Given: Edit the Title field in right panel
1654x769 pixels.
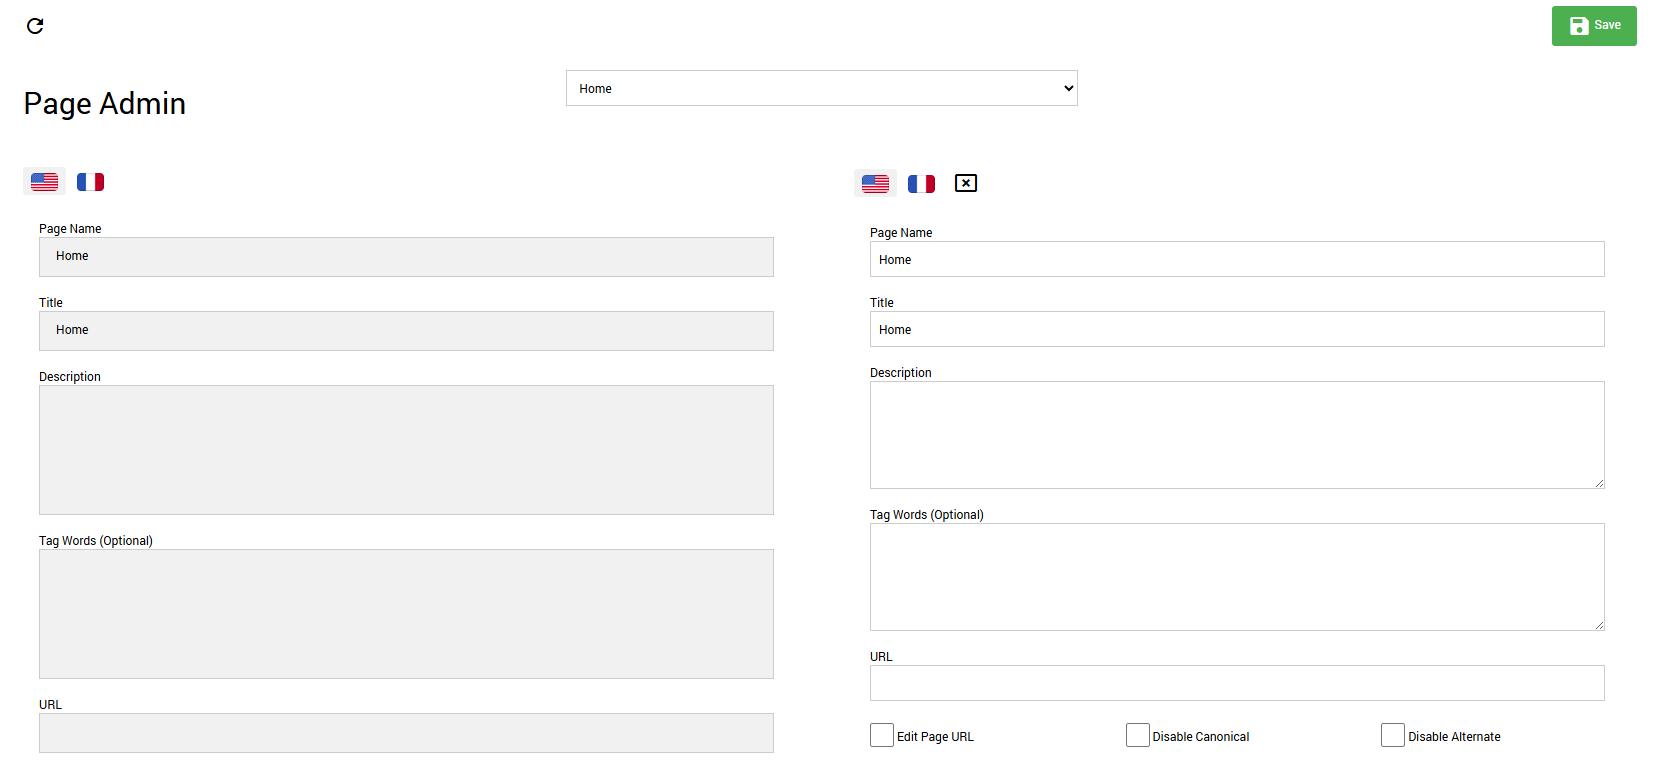Looking at the screenshot, I should click(x=1237, y=329).
